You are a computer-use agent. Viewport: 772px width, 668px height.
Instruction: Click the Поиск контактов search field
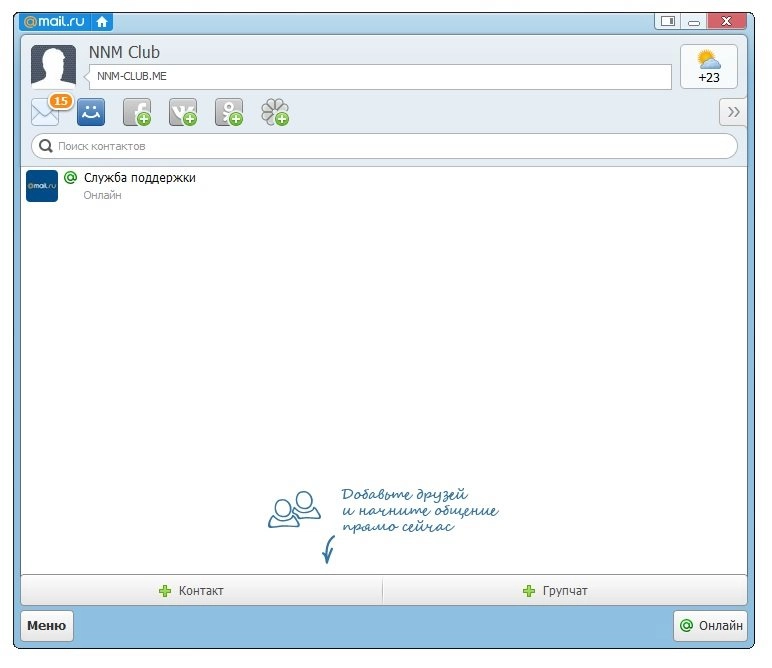384,146
